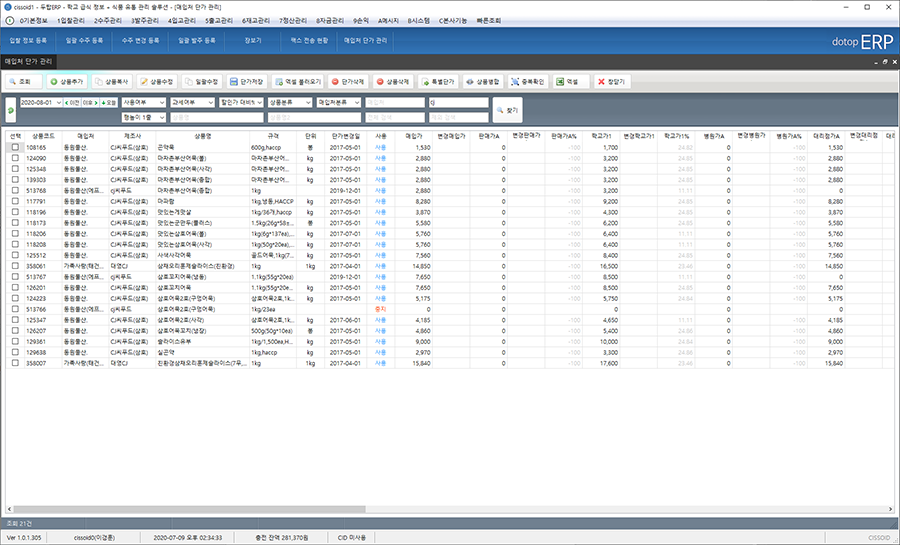Click the 창닫기 close window button
The height and width of the screenshot is (545, 900).
[x=610, y=81]
